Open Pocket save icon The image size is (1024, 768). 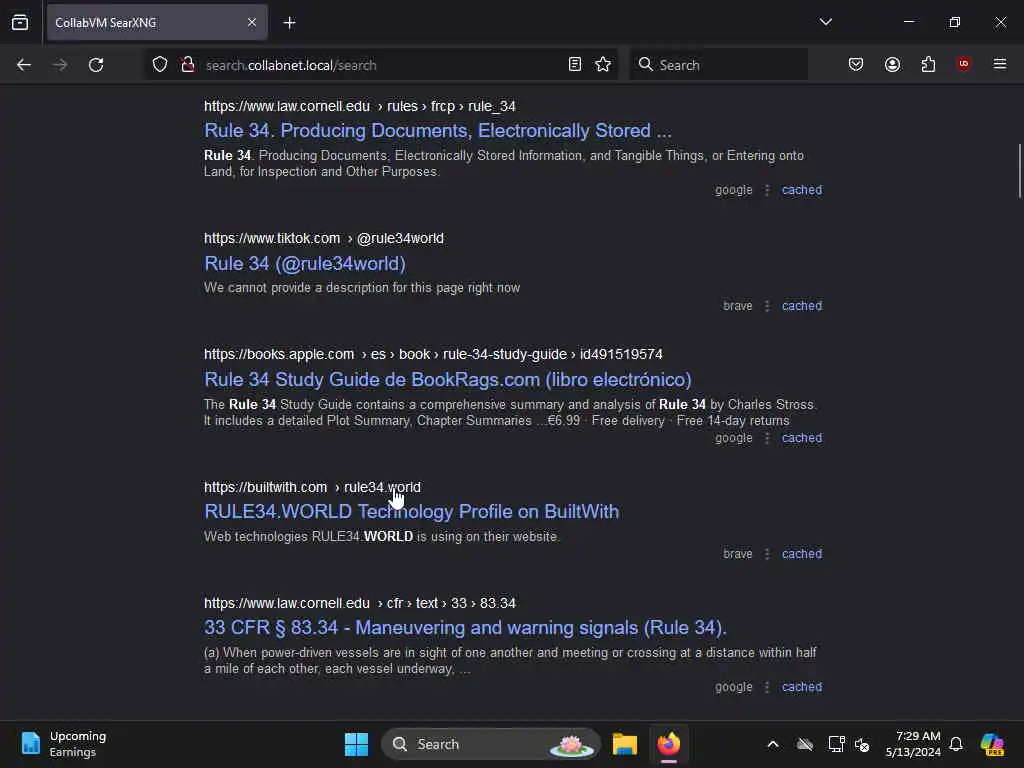pos(856,64)
